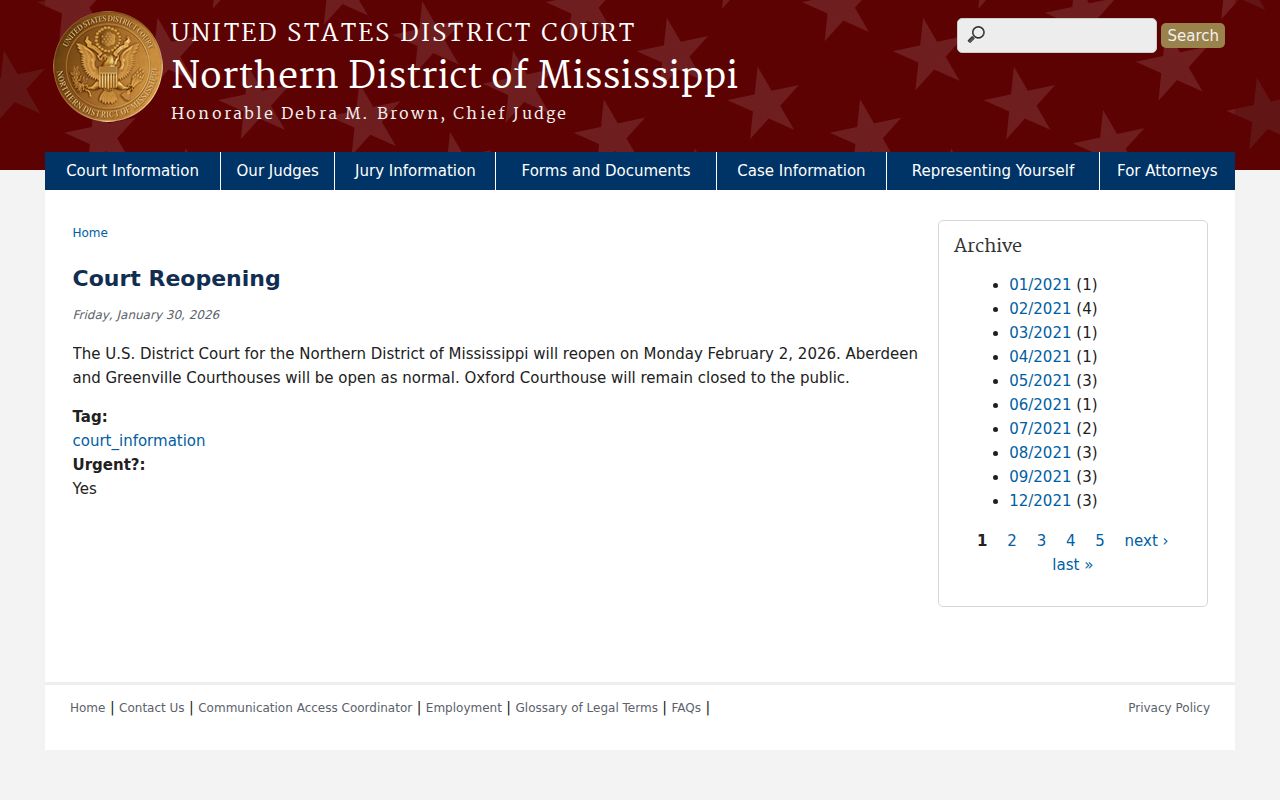This screenshot has height=800, width=1280.
Task: Open the 04/2021 archive
Action: click(1040, 357)
